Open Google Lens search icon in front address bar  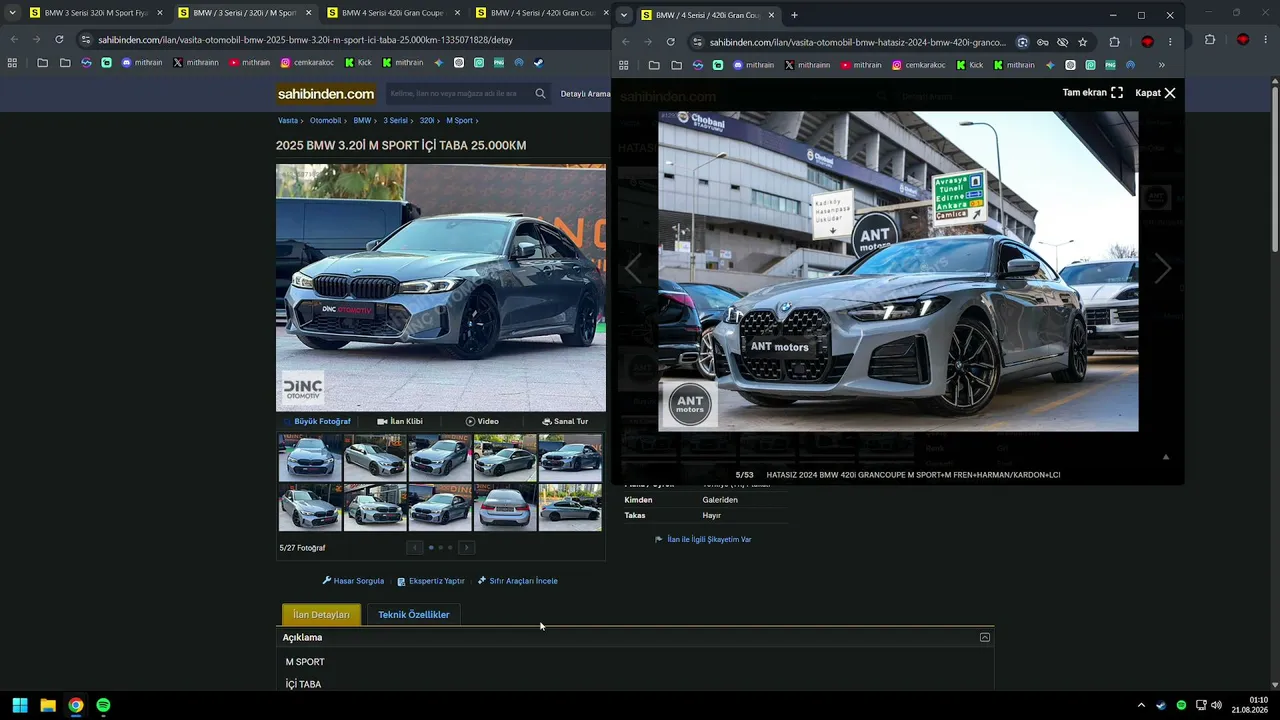coord(1022,42)
